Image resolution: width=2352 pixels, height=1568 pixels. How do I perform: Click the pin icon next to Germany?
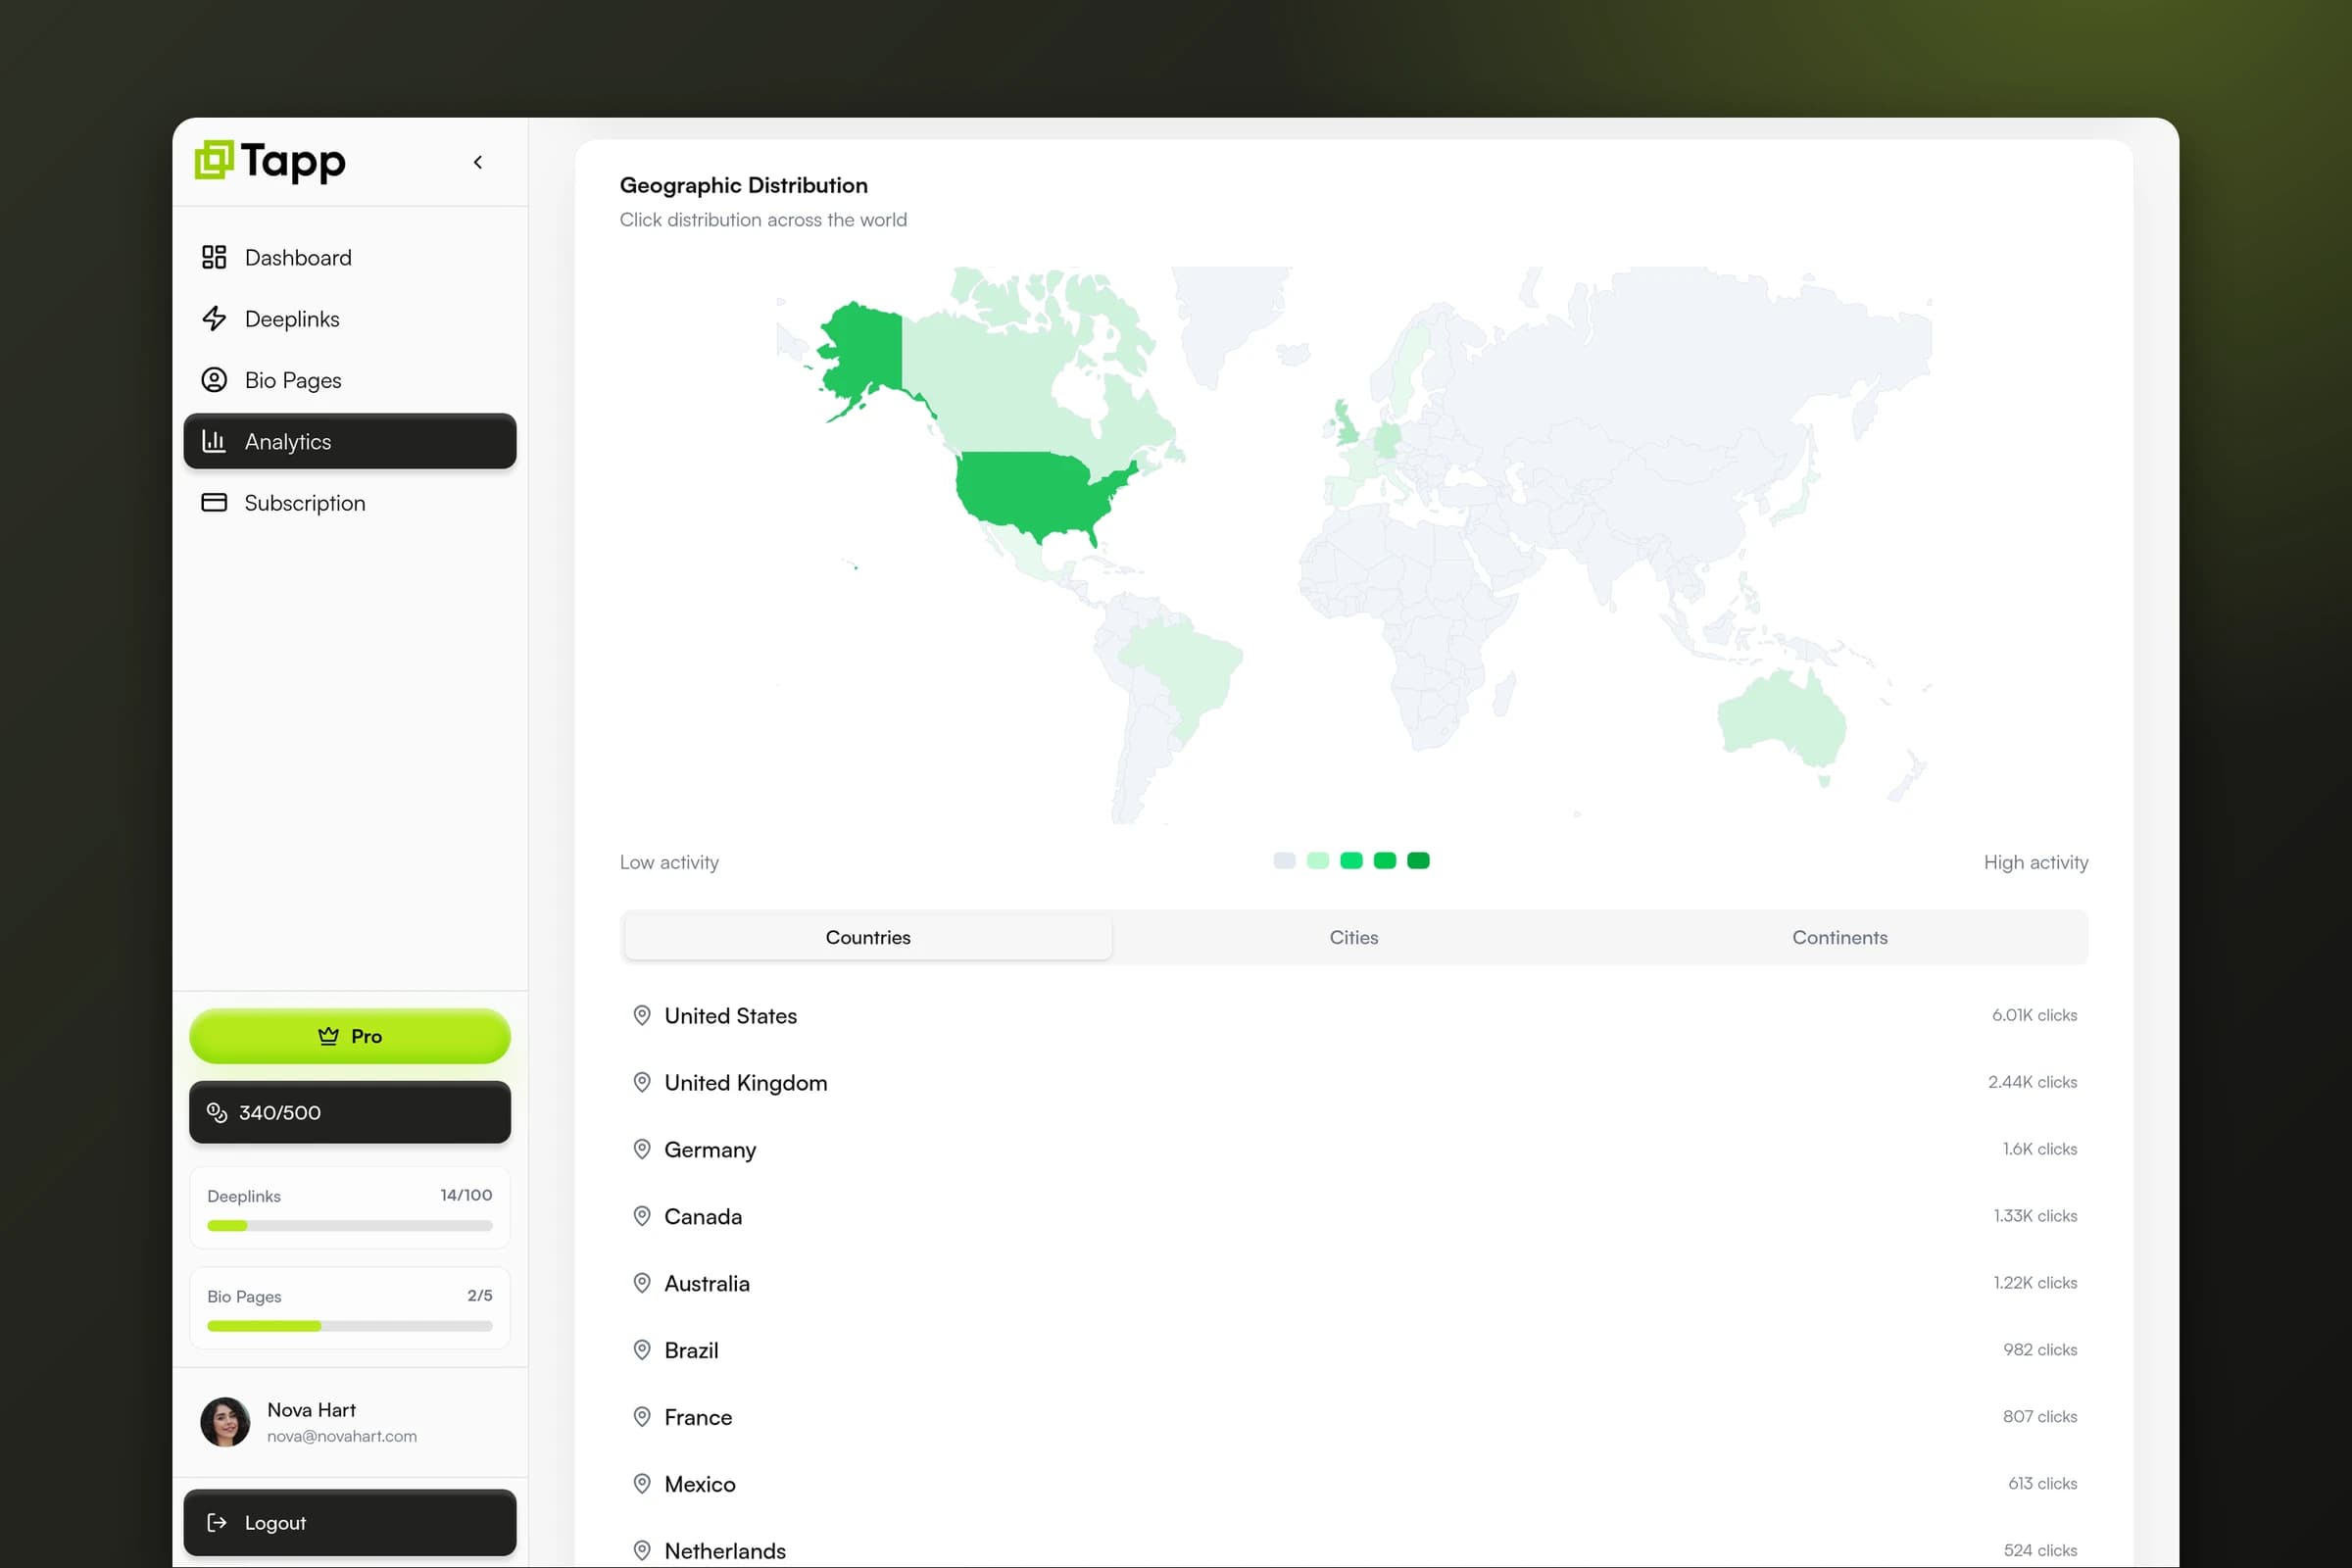click(x=642, y=1149)
